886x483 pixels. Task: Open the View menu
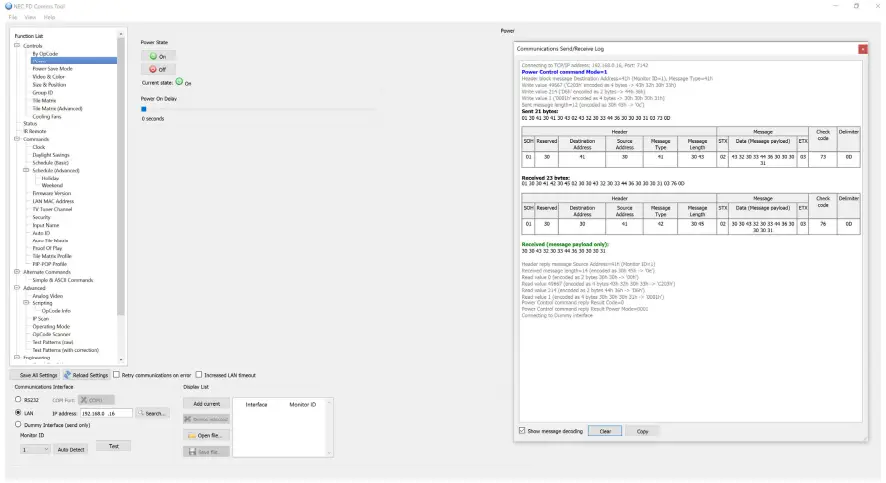(x=30, y=18)
